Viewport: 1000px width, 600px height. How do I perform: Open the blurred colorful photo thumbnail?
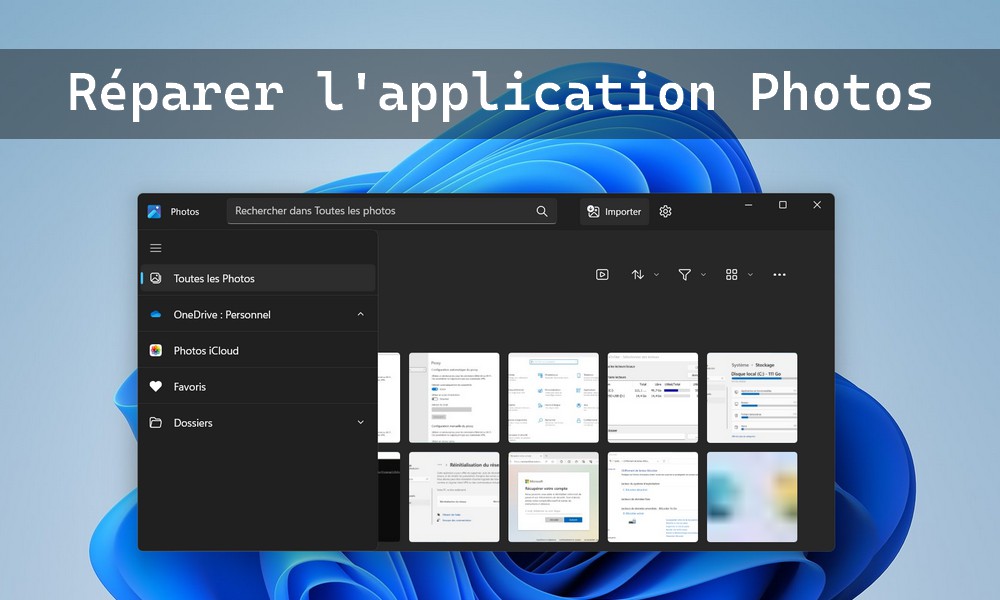(x=752, y=497)
